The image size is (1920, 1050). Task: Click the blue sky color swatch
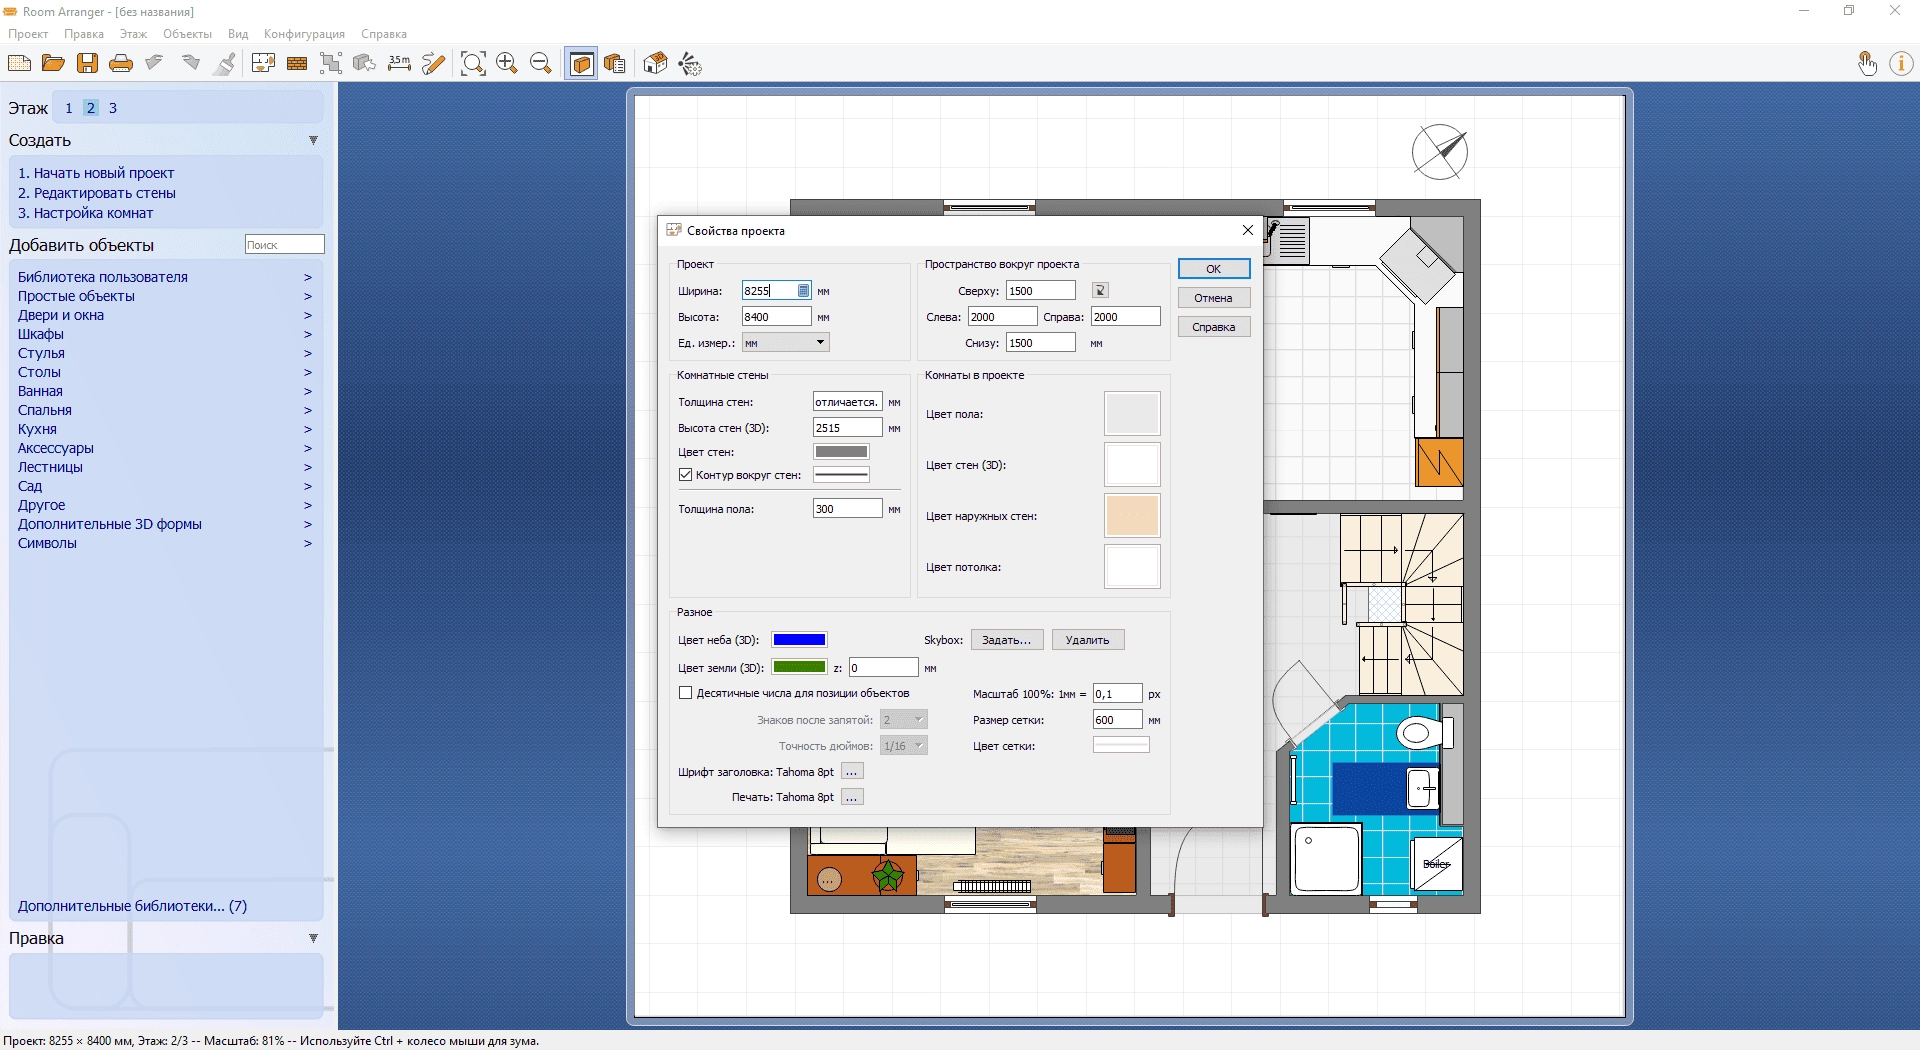pyautogui.click(x=800, y=640)
